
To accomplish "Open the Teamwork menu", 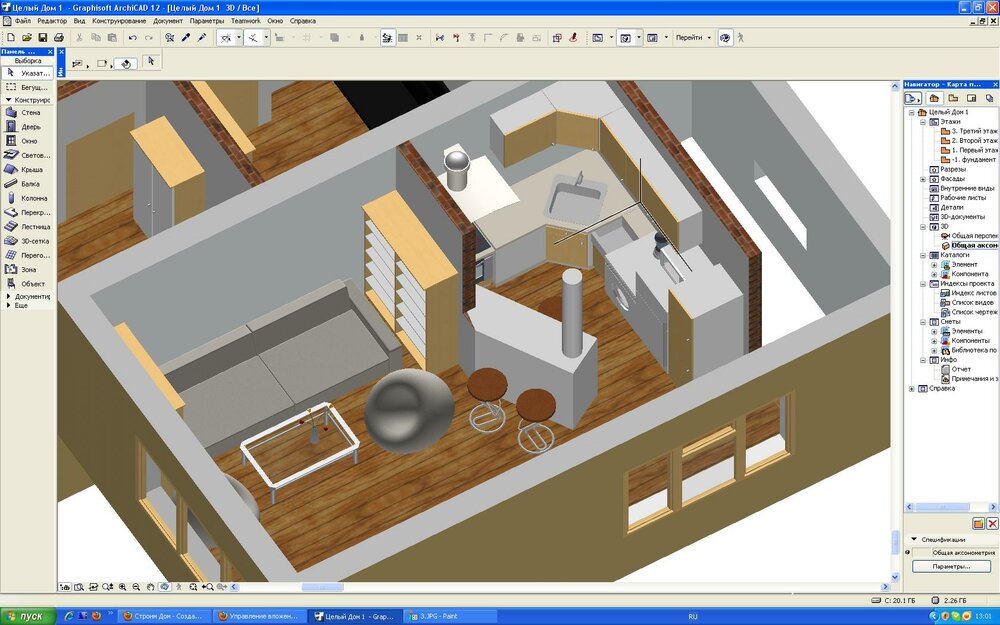I will [x=245, y=21].
